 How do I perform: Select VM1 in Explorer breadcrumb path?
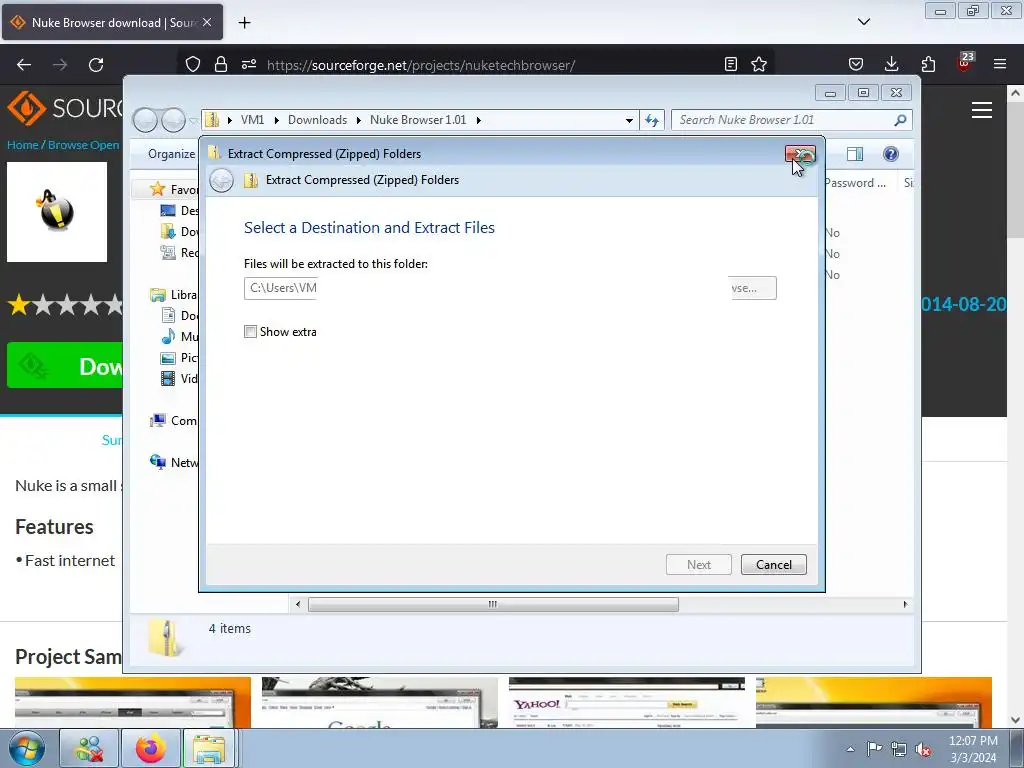coord(252,120)
